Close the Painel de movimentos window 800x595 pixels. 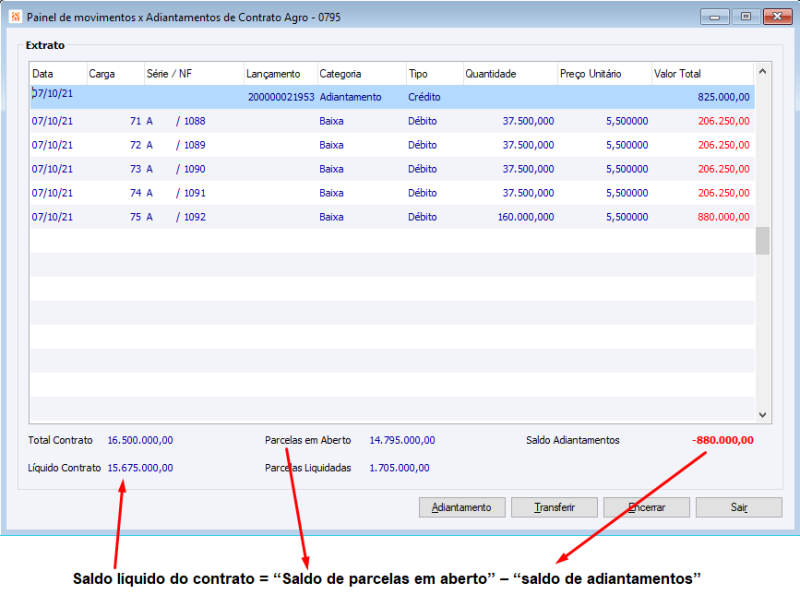tap(777, 17)
